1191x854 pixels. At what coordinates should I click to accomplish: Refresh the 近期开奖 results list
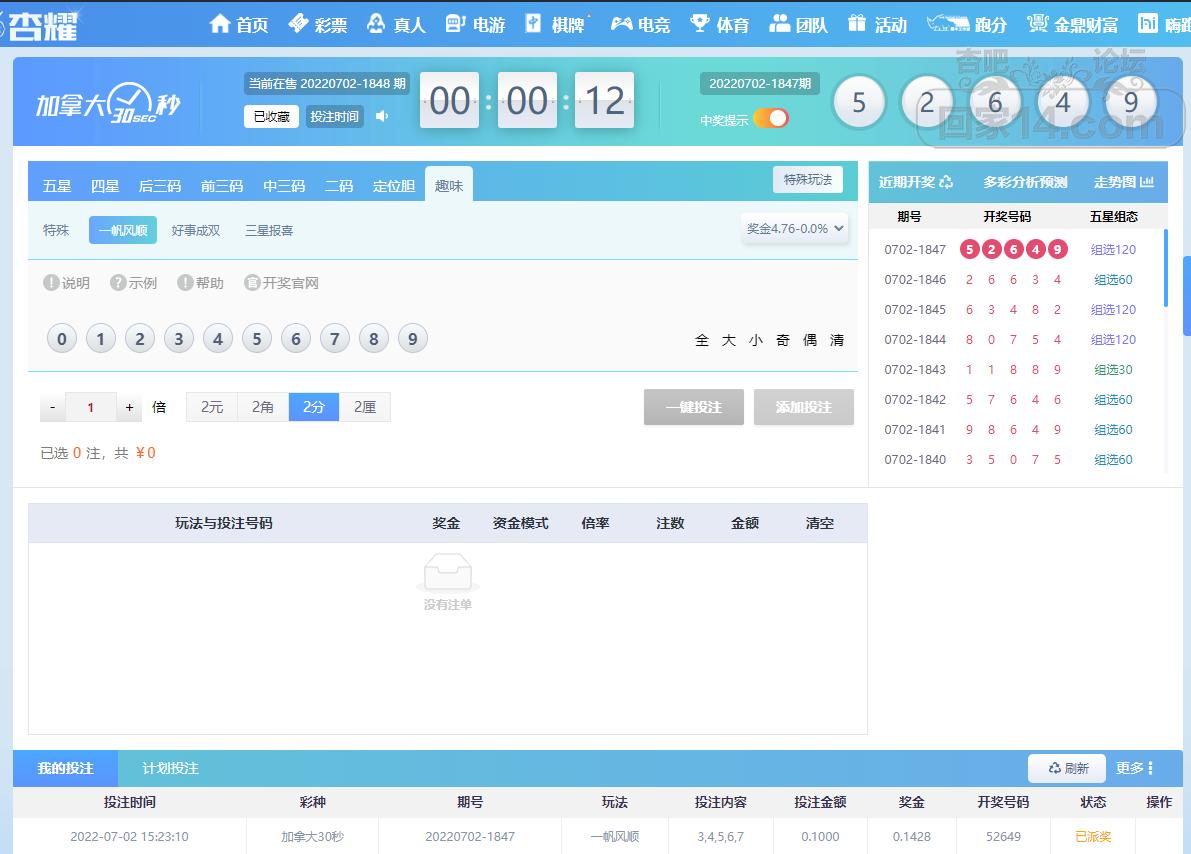946,182
